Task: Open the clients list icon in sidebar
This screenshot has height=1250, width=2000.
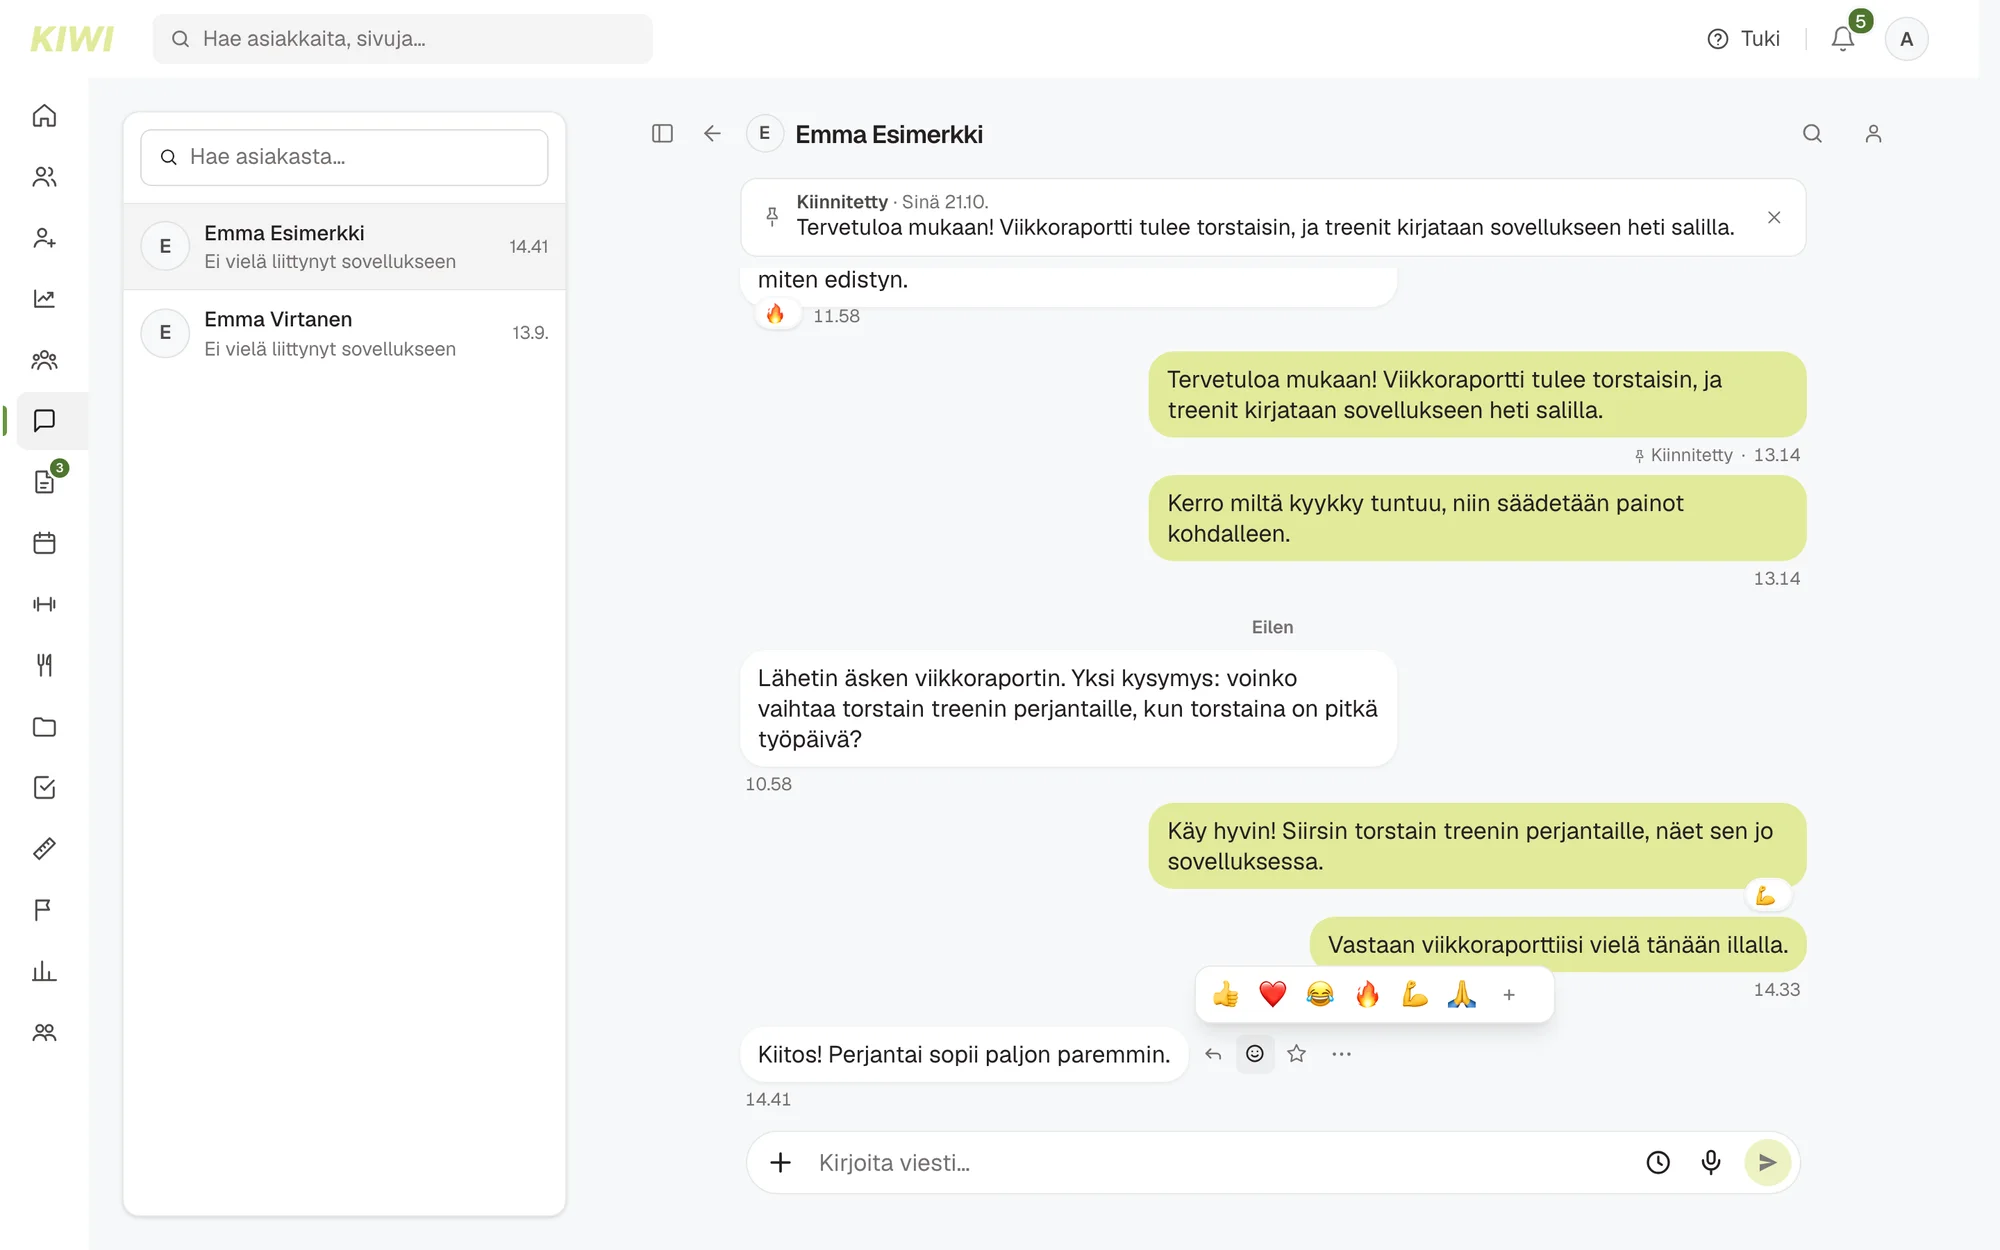Action: click(44, 177)
